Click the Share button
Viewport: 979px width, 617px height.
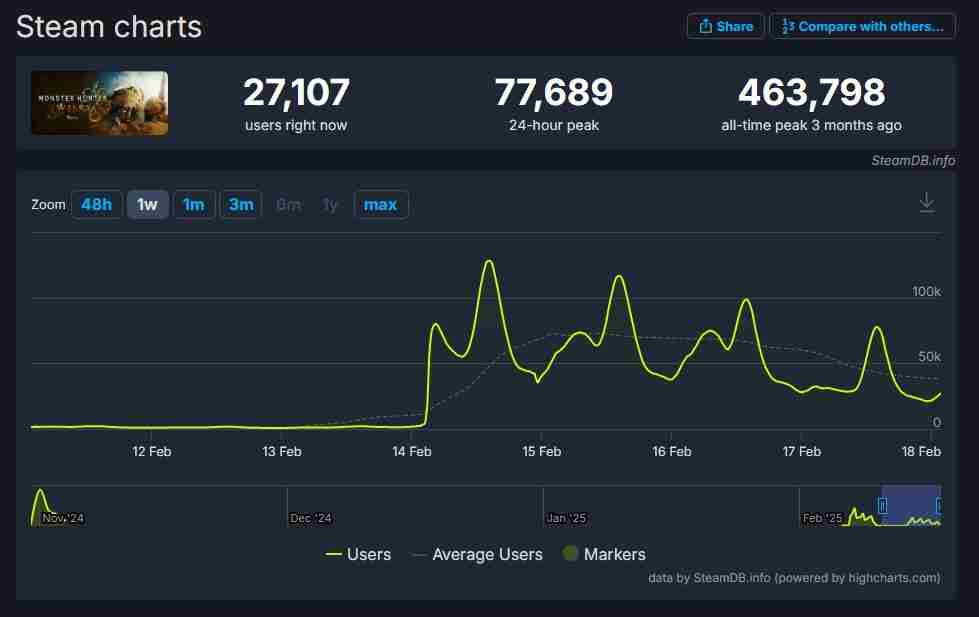[x=726, y=26]
